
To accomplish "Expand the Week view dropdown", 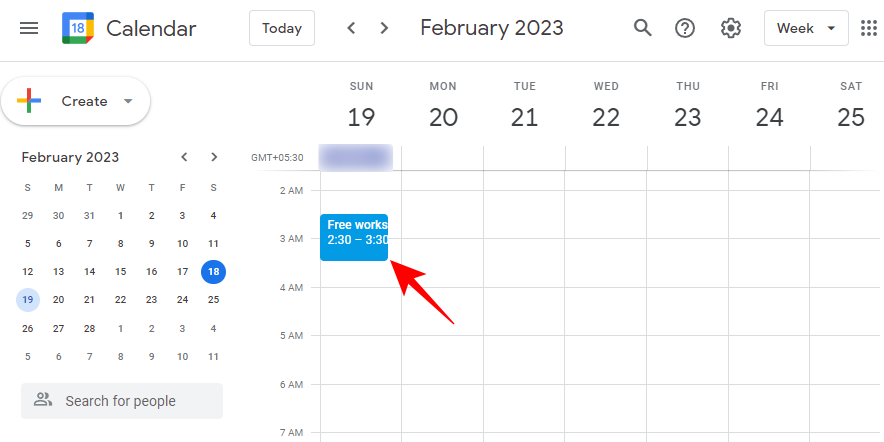I will [806, 28].
